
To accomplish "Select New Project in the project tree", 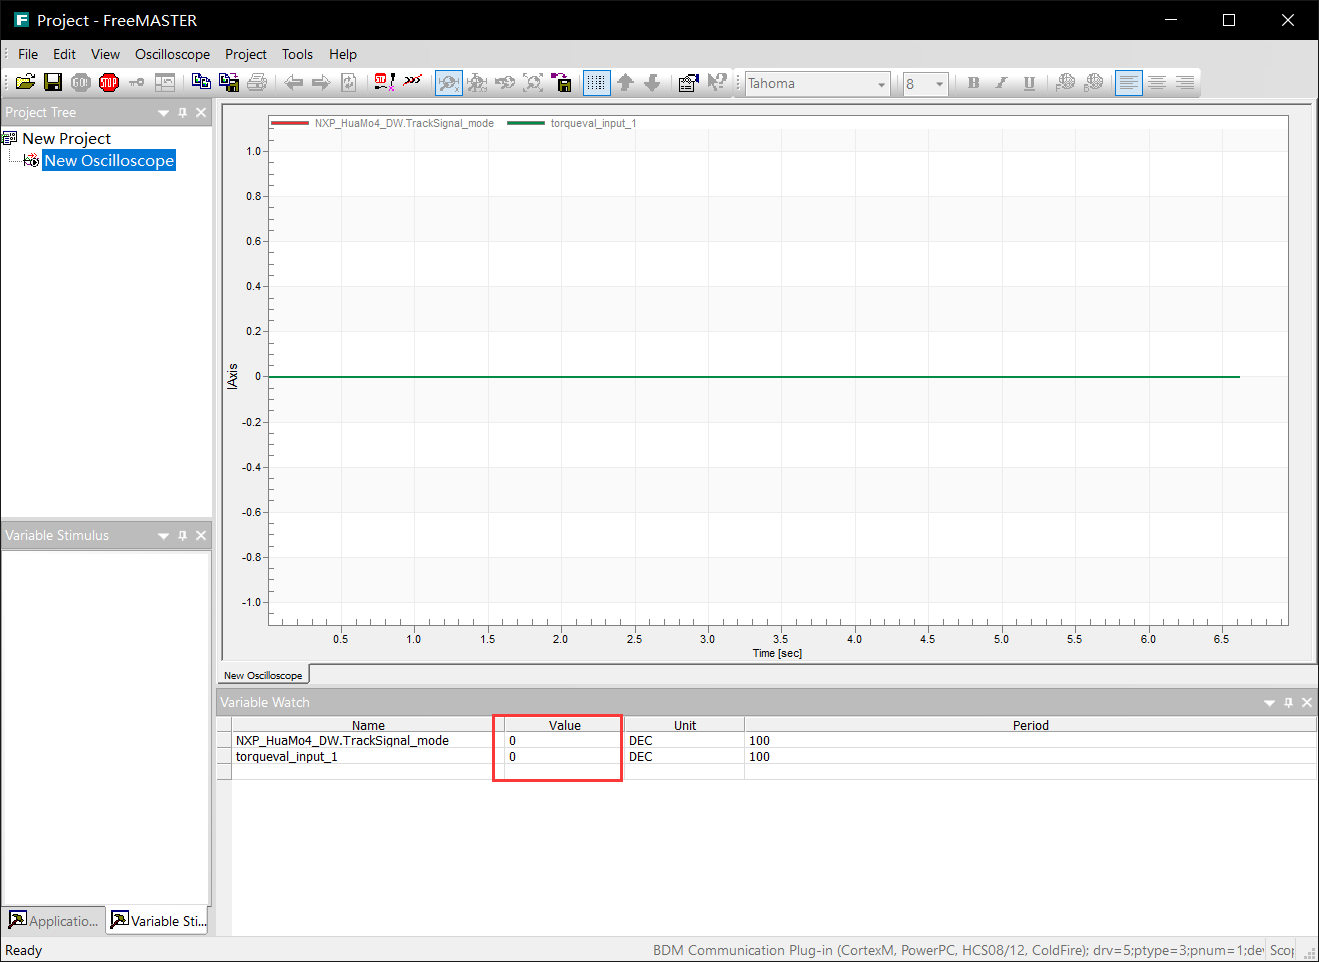I will click(x=65, y=138).
